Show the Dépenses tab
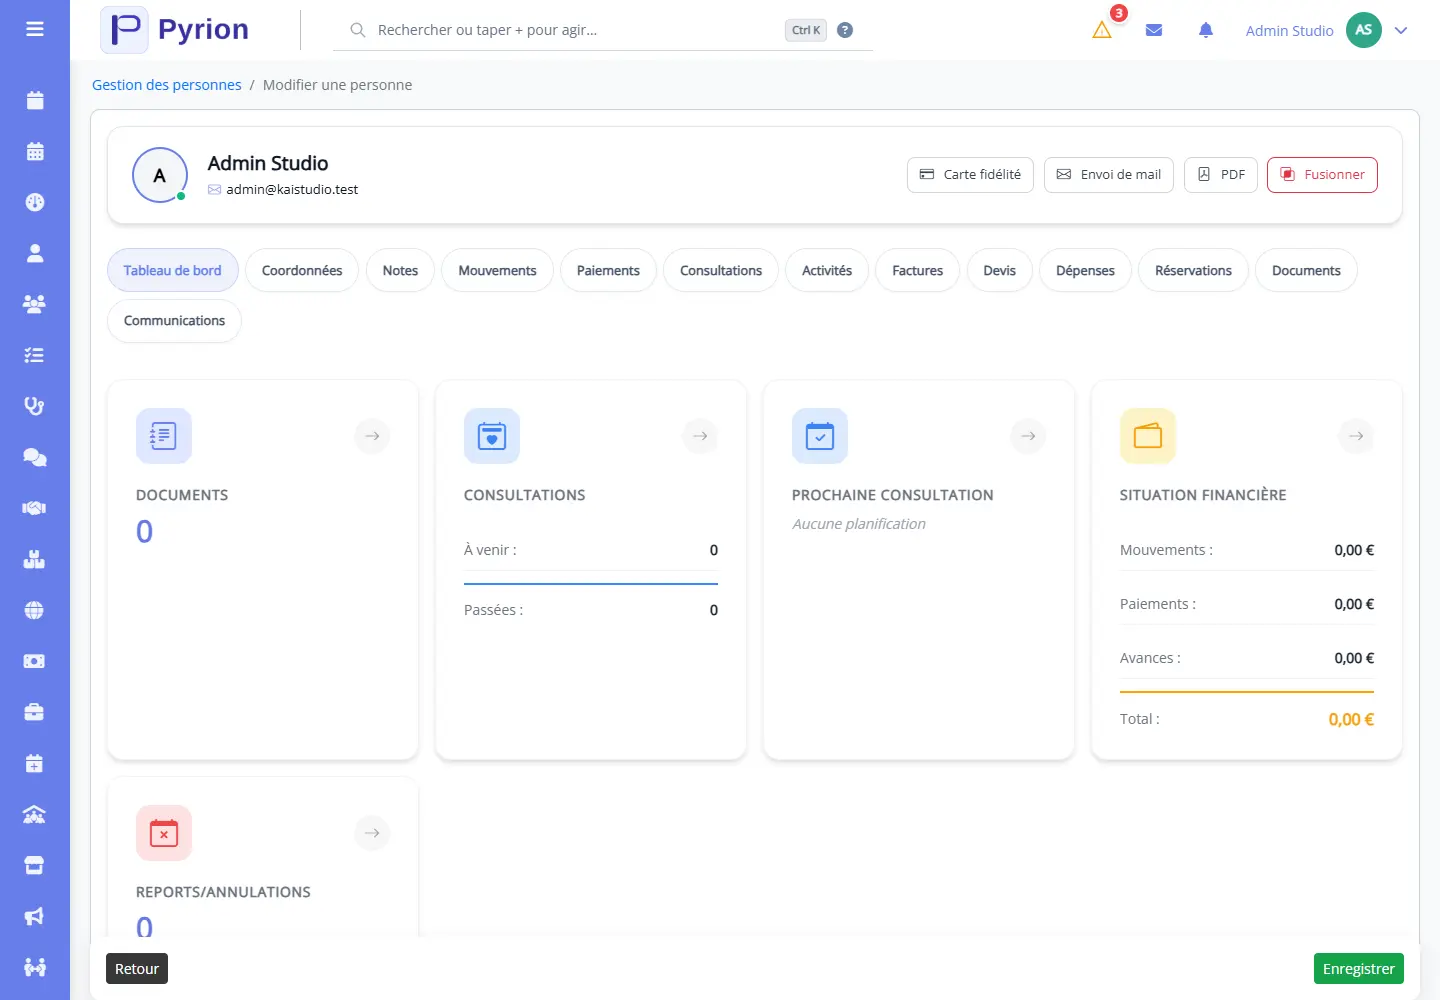Screen dimensions: 1440x1000 coord(1085,270)
